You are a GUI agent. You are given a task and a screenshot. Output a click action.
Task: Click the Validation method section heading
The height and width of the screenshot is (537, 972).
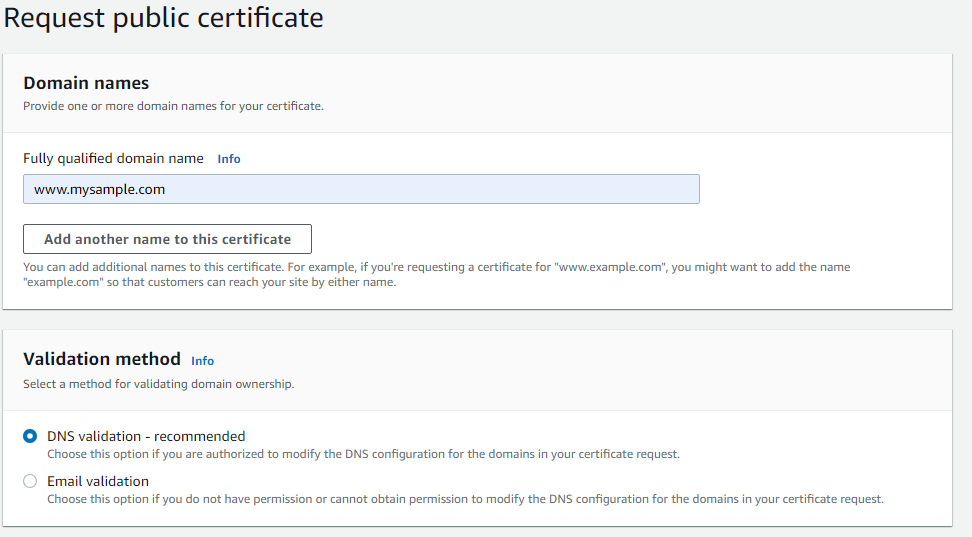point(102,359)
